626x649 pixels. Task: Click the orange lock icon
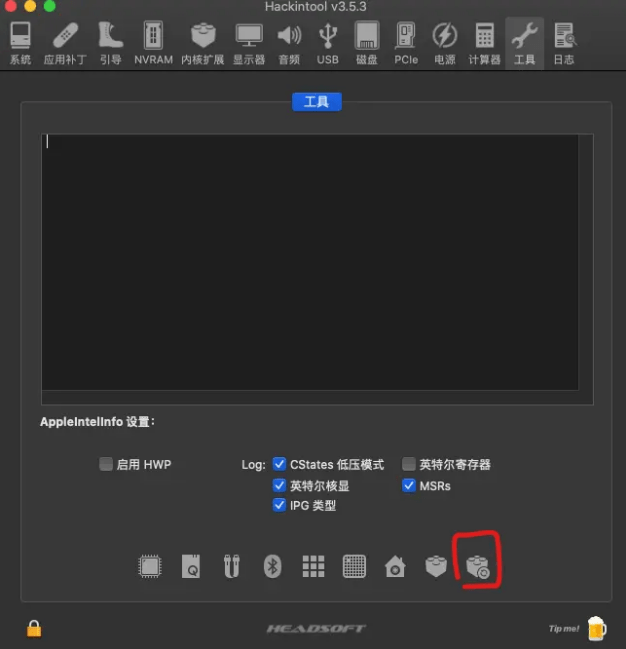pyautogui.click(x=34, y=628)
